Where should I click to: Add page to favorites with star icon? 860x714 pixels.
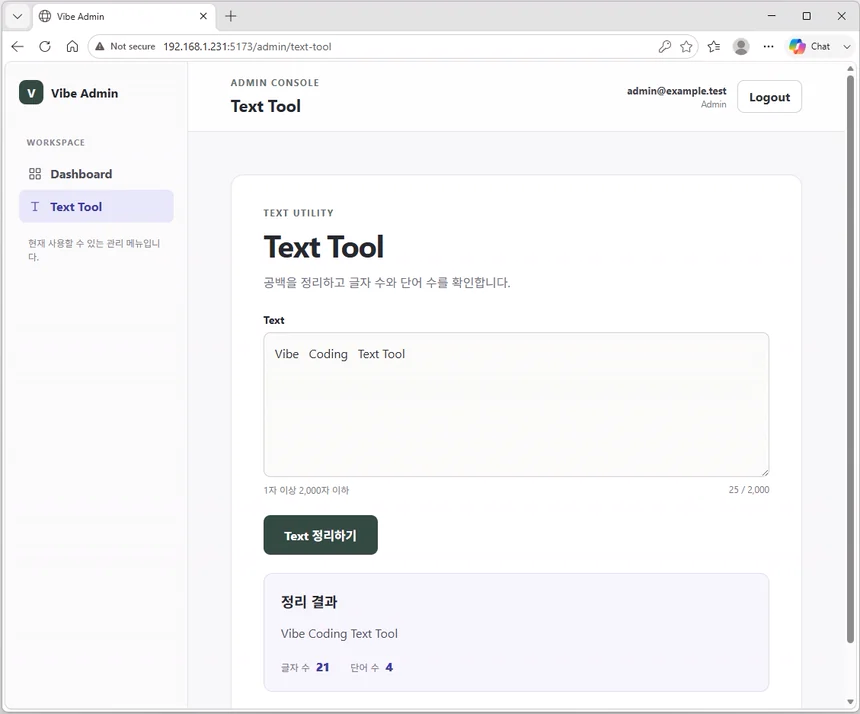tap(686, 47)
